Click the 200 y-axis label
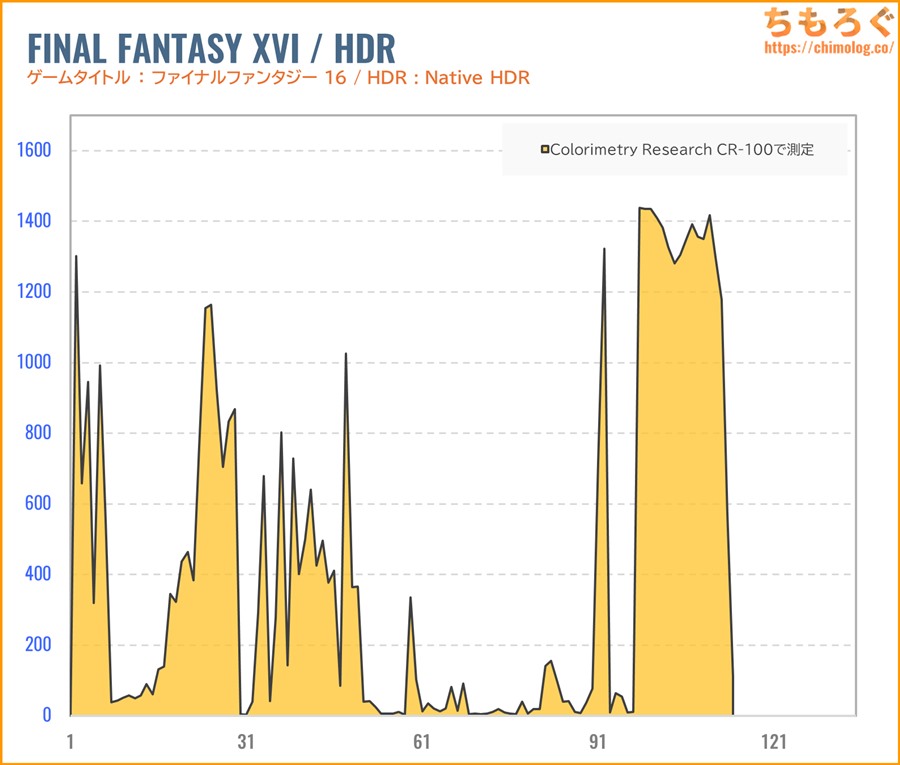Screen dimensions: 900x765 coord(36,644)
